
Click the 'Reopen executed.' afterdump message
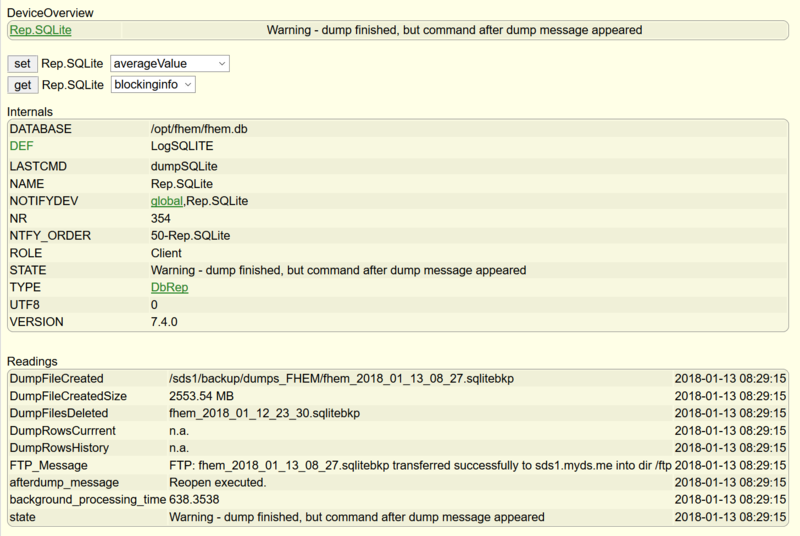click(217, 482)
